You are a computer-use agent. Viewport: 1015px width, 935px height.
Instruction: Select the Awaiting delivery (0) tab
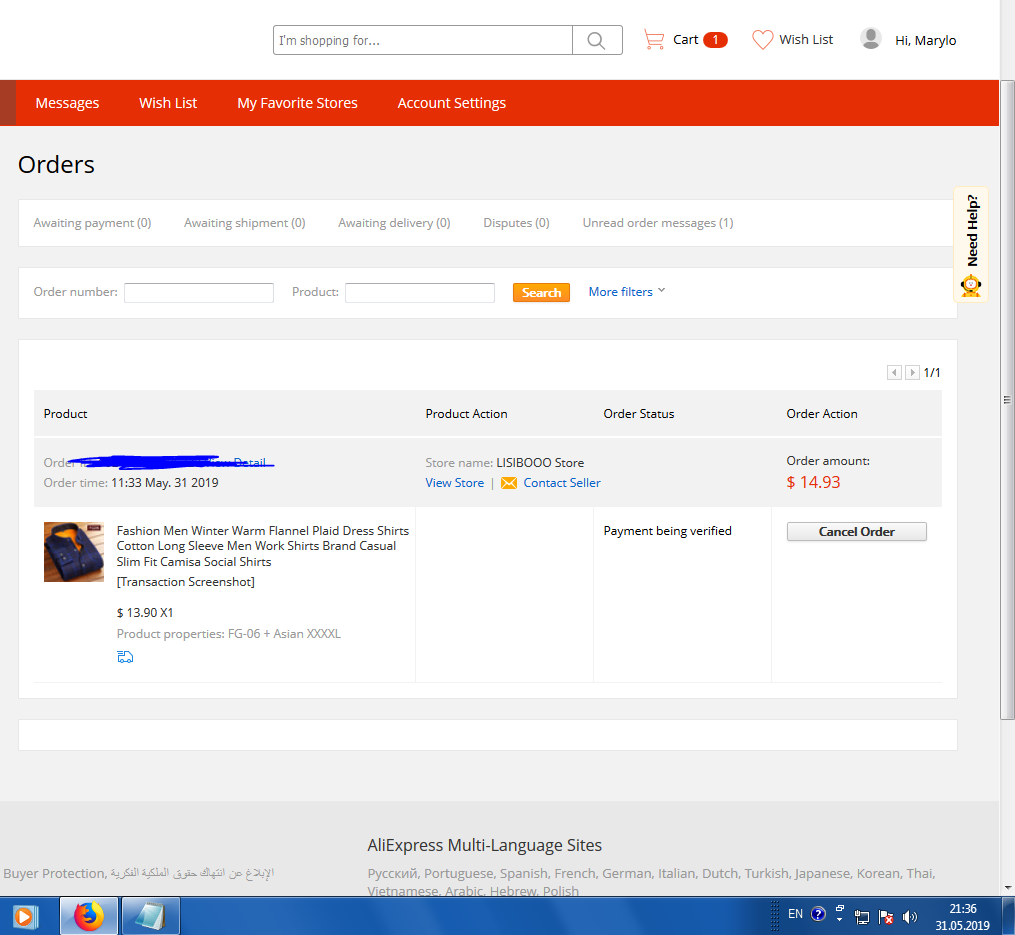pos(394,223)
